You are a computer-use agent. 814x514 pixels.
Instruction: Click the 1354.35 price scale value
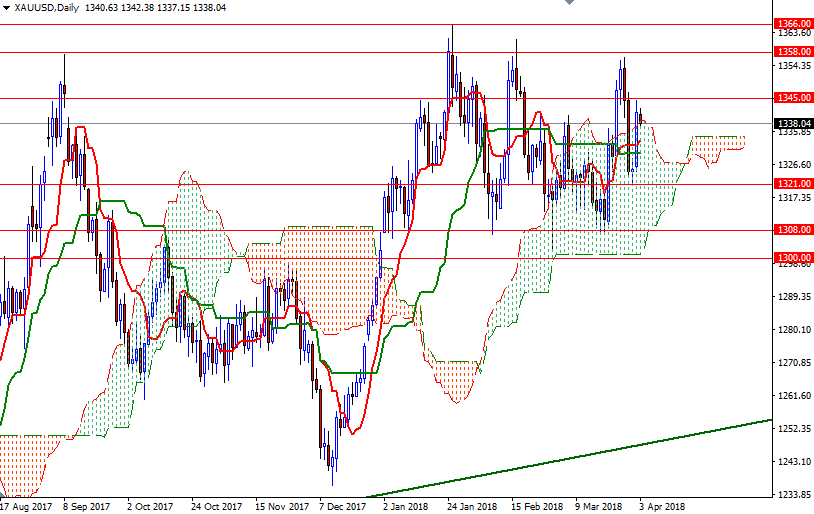tap(794, 65)
